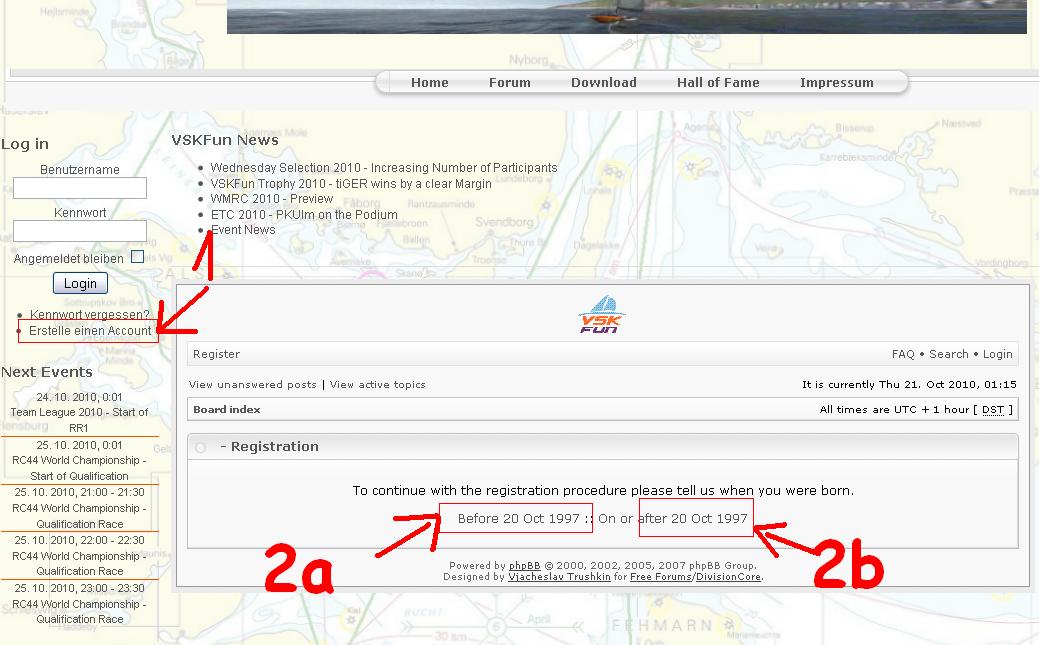Focus the Kennwort password field
Screen dimensions: 1039x645
click(80, 231)
